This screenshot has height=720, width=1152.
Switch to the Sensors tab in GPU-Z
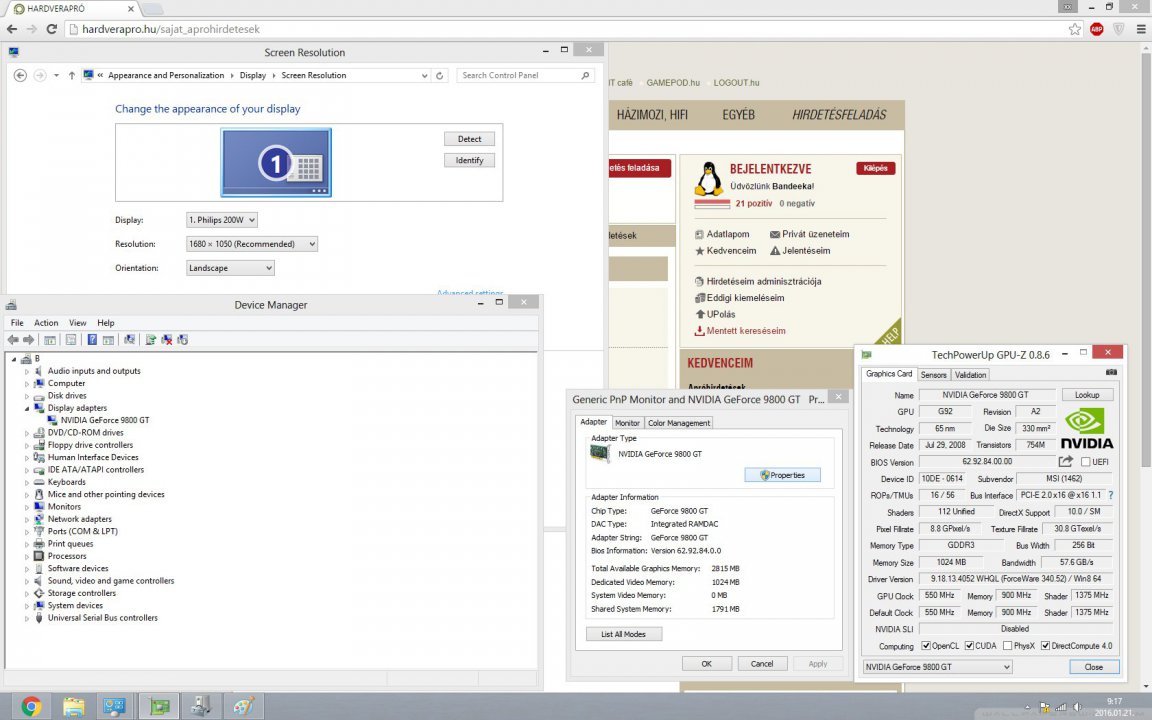click(933, 375)
